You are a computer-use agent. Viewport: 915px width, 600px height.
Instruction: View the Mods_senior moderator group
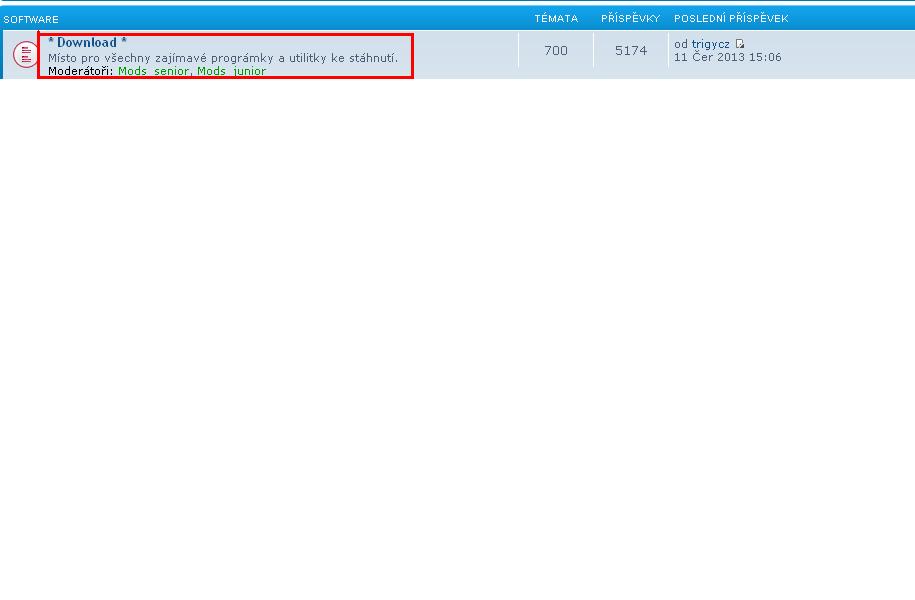tap(153, 71)
